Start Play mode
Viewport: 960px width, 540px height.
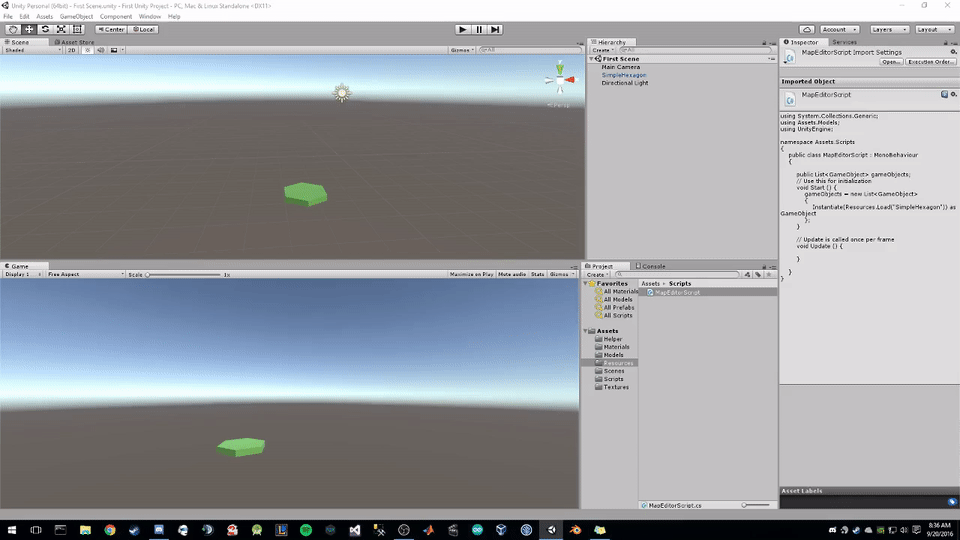463,29
